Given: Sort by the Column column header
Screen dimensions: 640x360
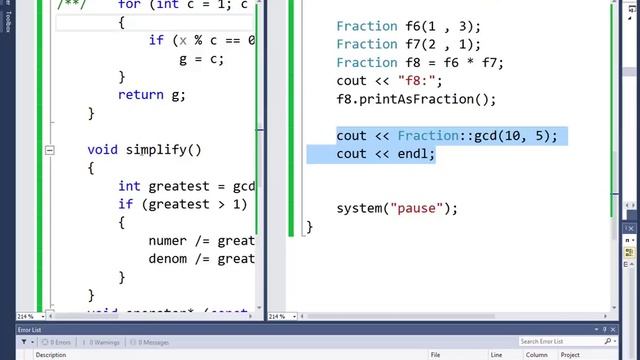Looking at the screenshot, I should (536, 355).
